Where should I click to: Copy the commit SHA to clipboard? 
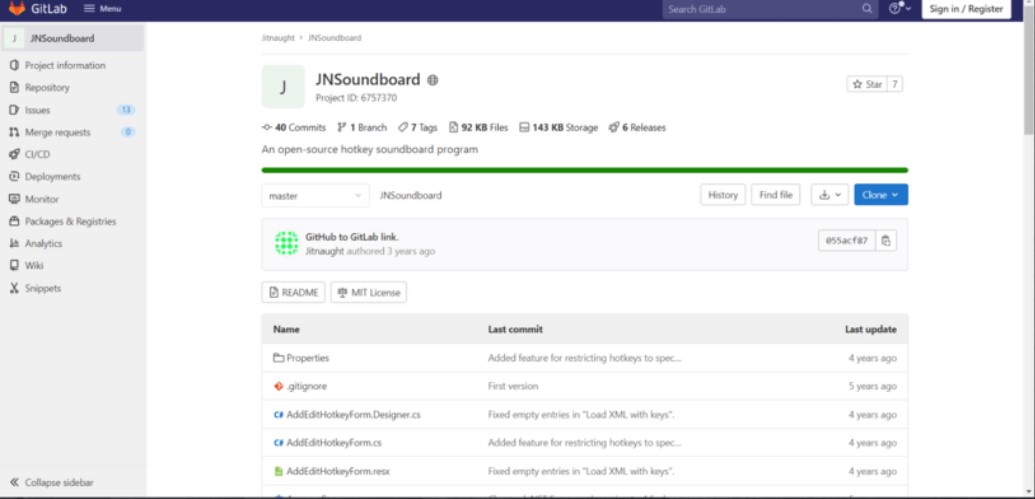[886, 241]
